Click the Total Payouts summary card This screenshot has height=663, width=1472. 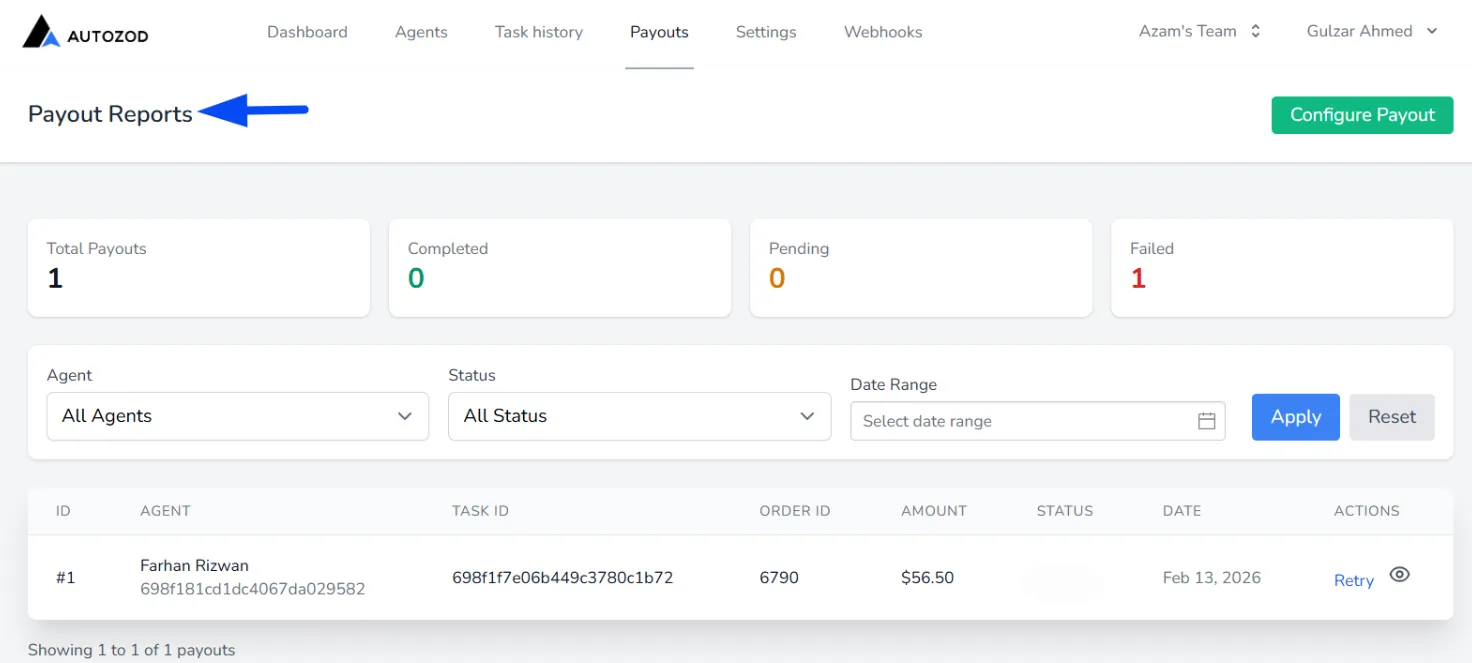point(199,268)
